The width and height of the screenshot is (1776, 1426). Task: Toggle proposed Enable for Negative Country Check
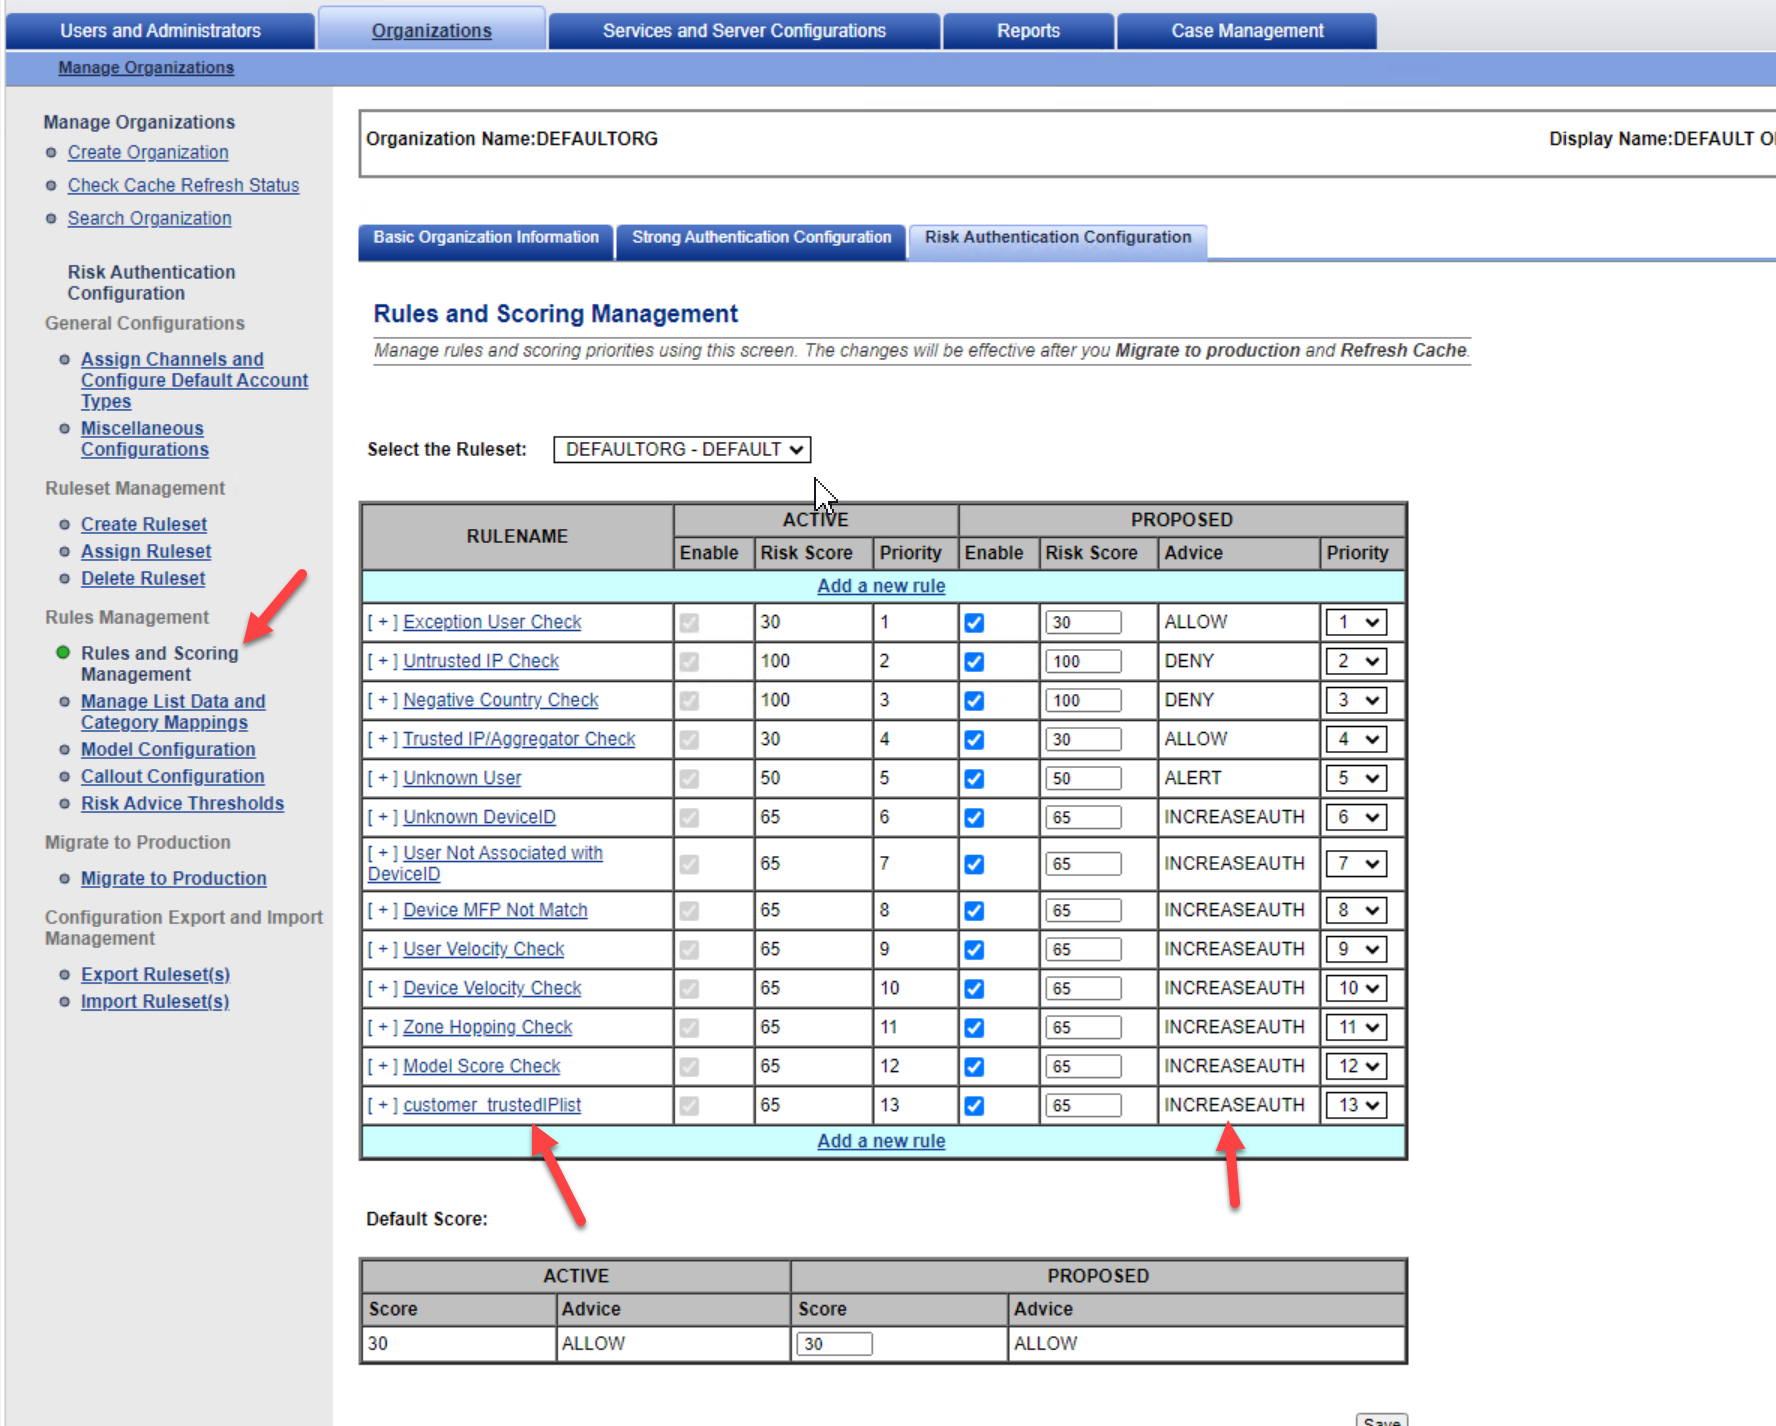coord(974,701)
